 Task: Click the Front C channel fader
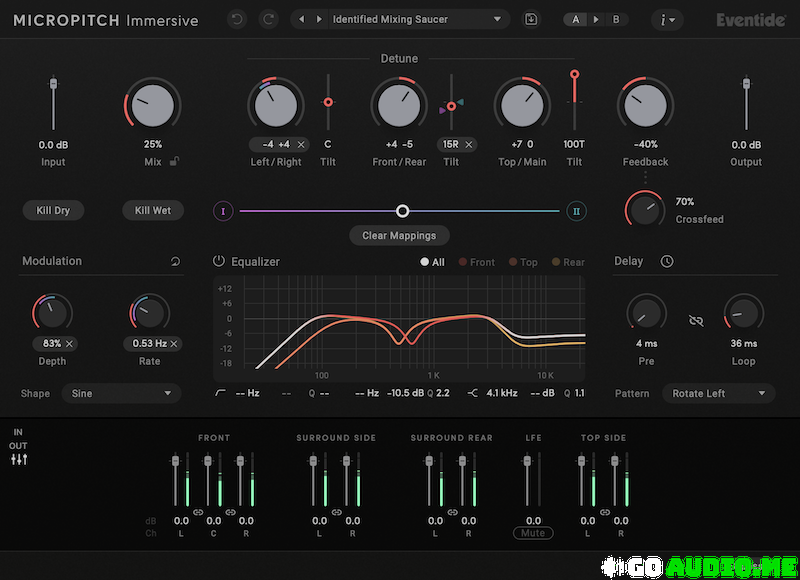click(x=208, y=461)
